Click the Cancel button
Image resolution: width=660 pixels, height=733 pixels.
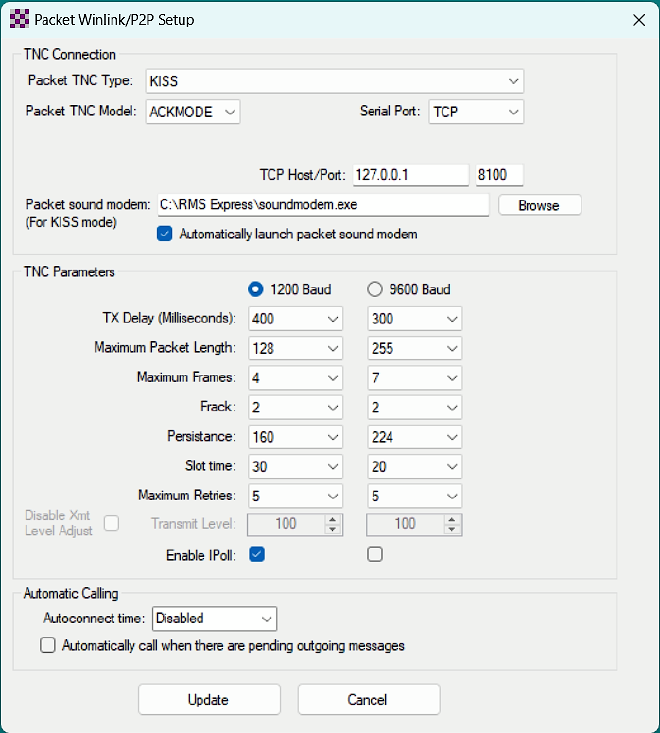tap(369, 699)
